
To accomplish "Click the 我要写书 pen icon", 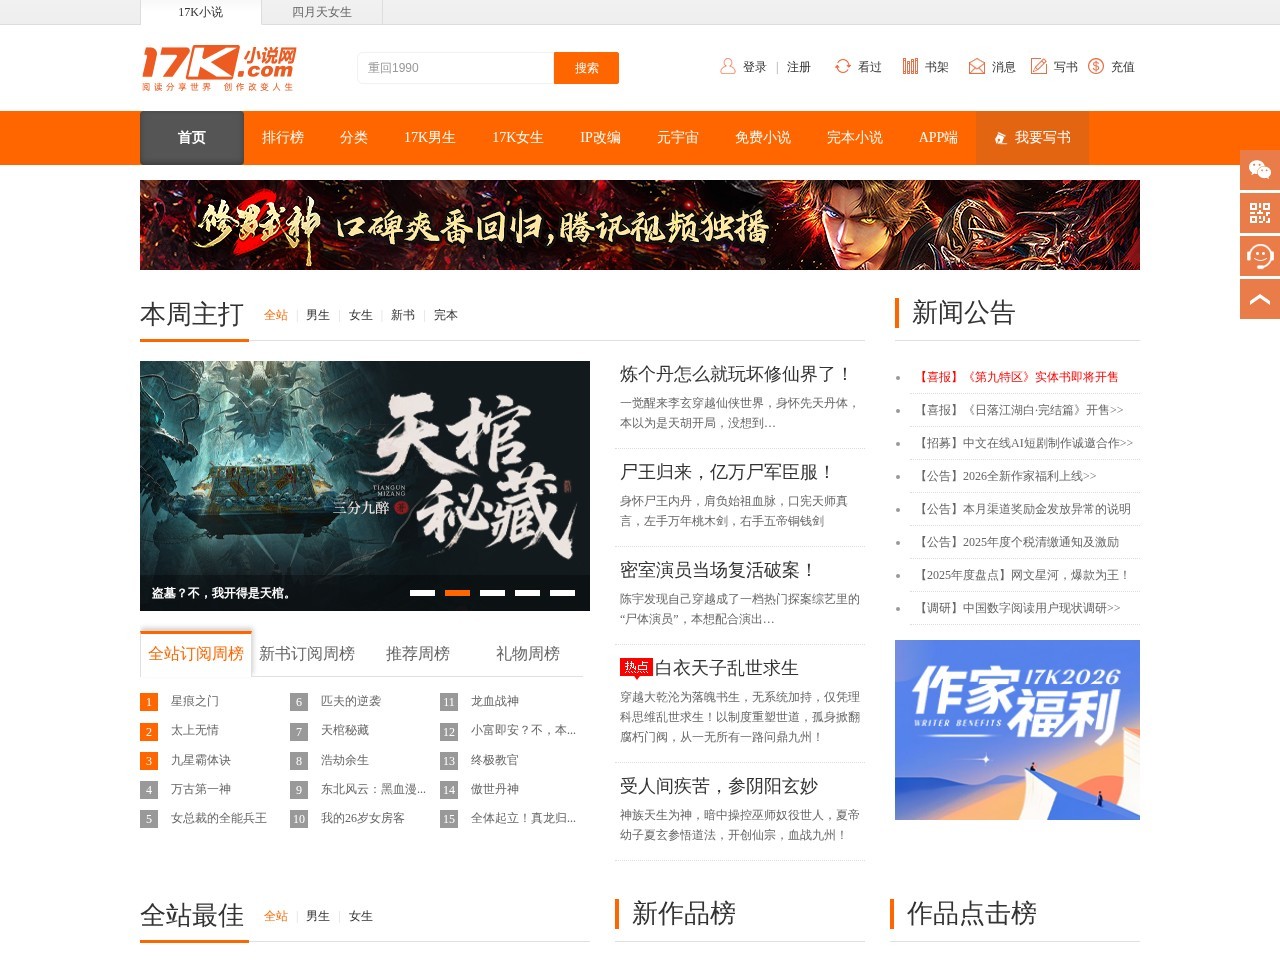I will click(1000, 138).
